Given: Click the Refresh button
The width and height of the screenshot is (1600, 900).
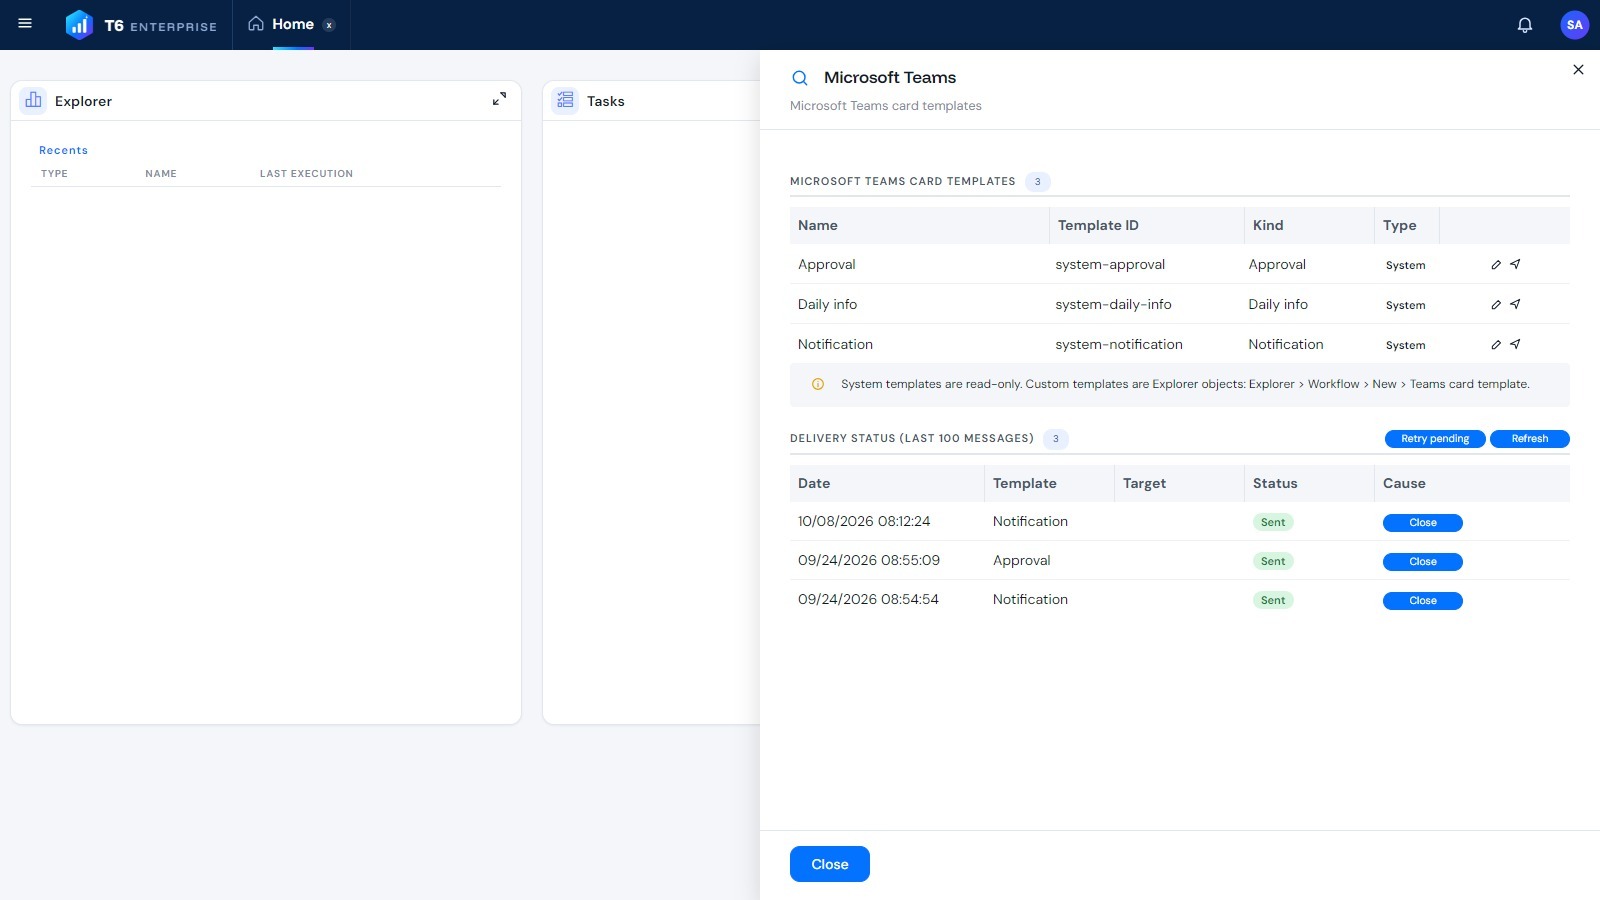Looking at the screenshot, I should tap(1529, 439).
